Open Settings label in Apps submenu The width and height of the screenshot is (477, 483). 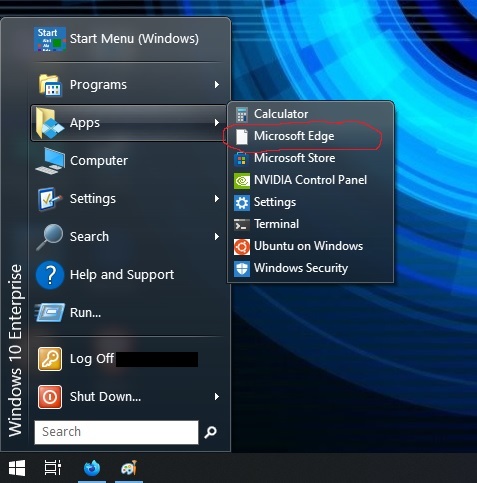(275, 202)
